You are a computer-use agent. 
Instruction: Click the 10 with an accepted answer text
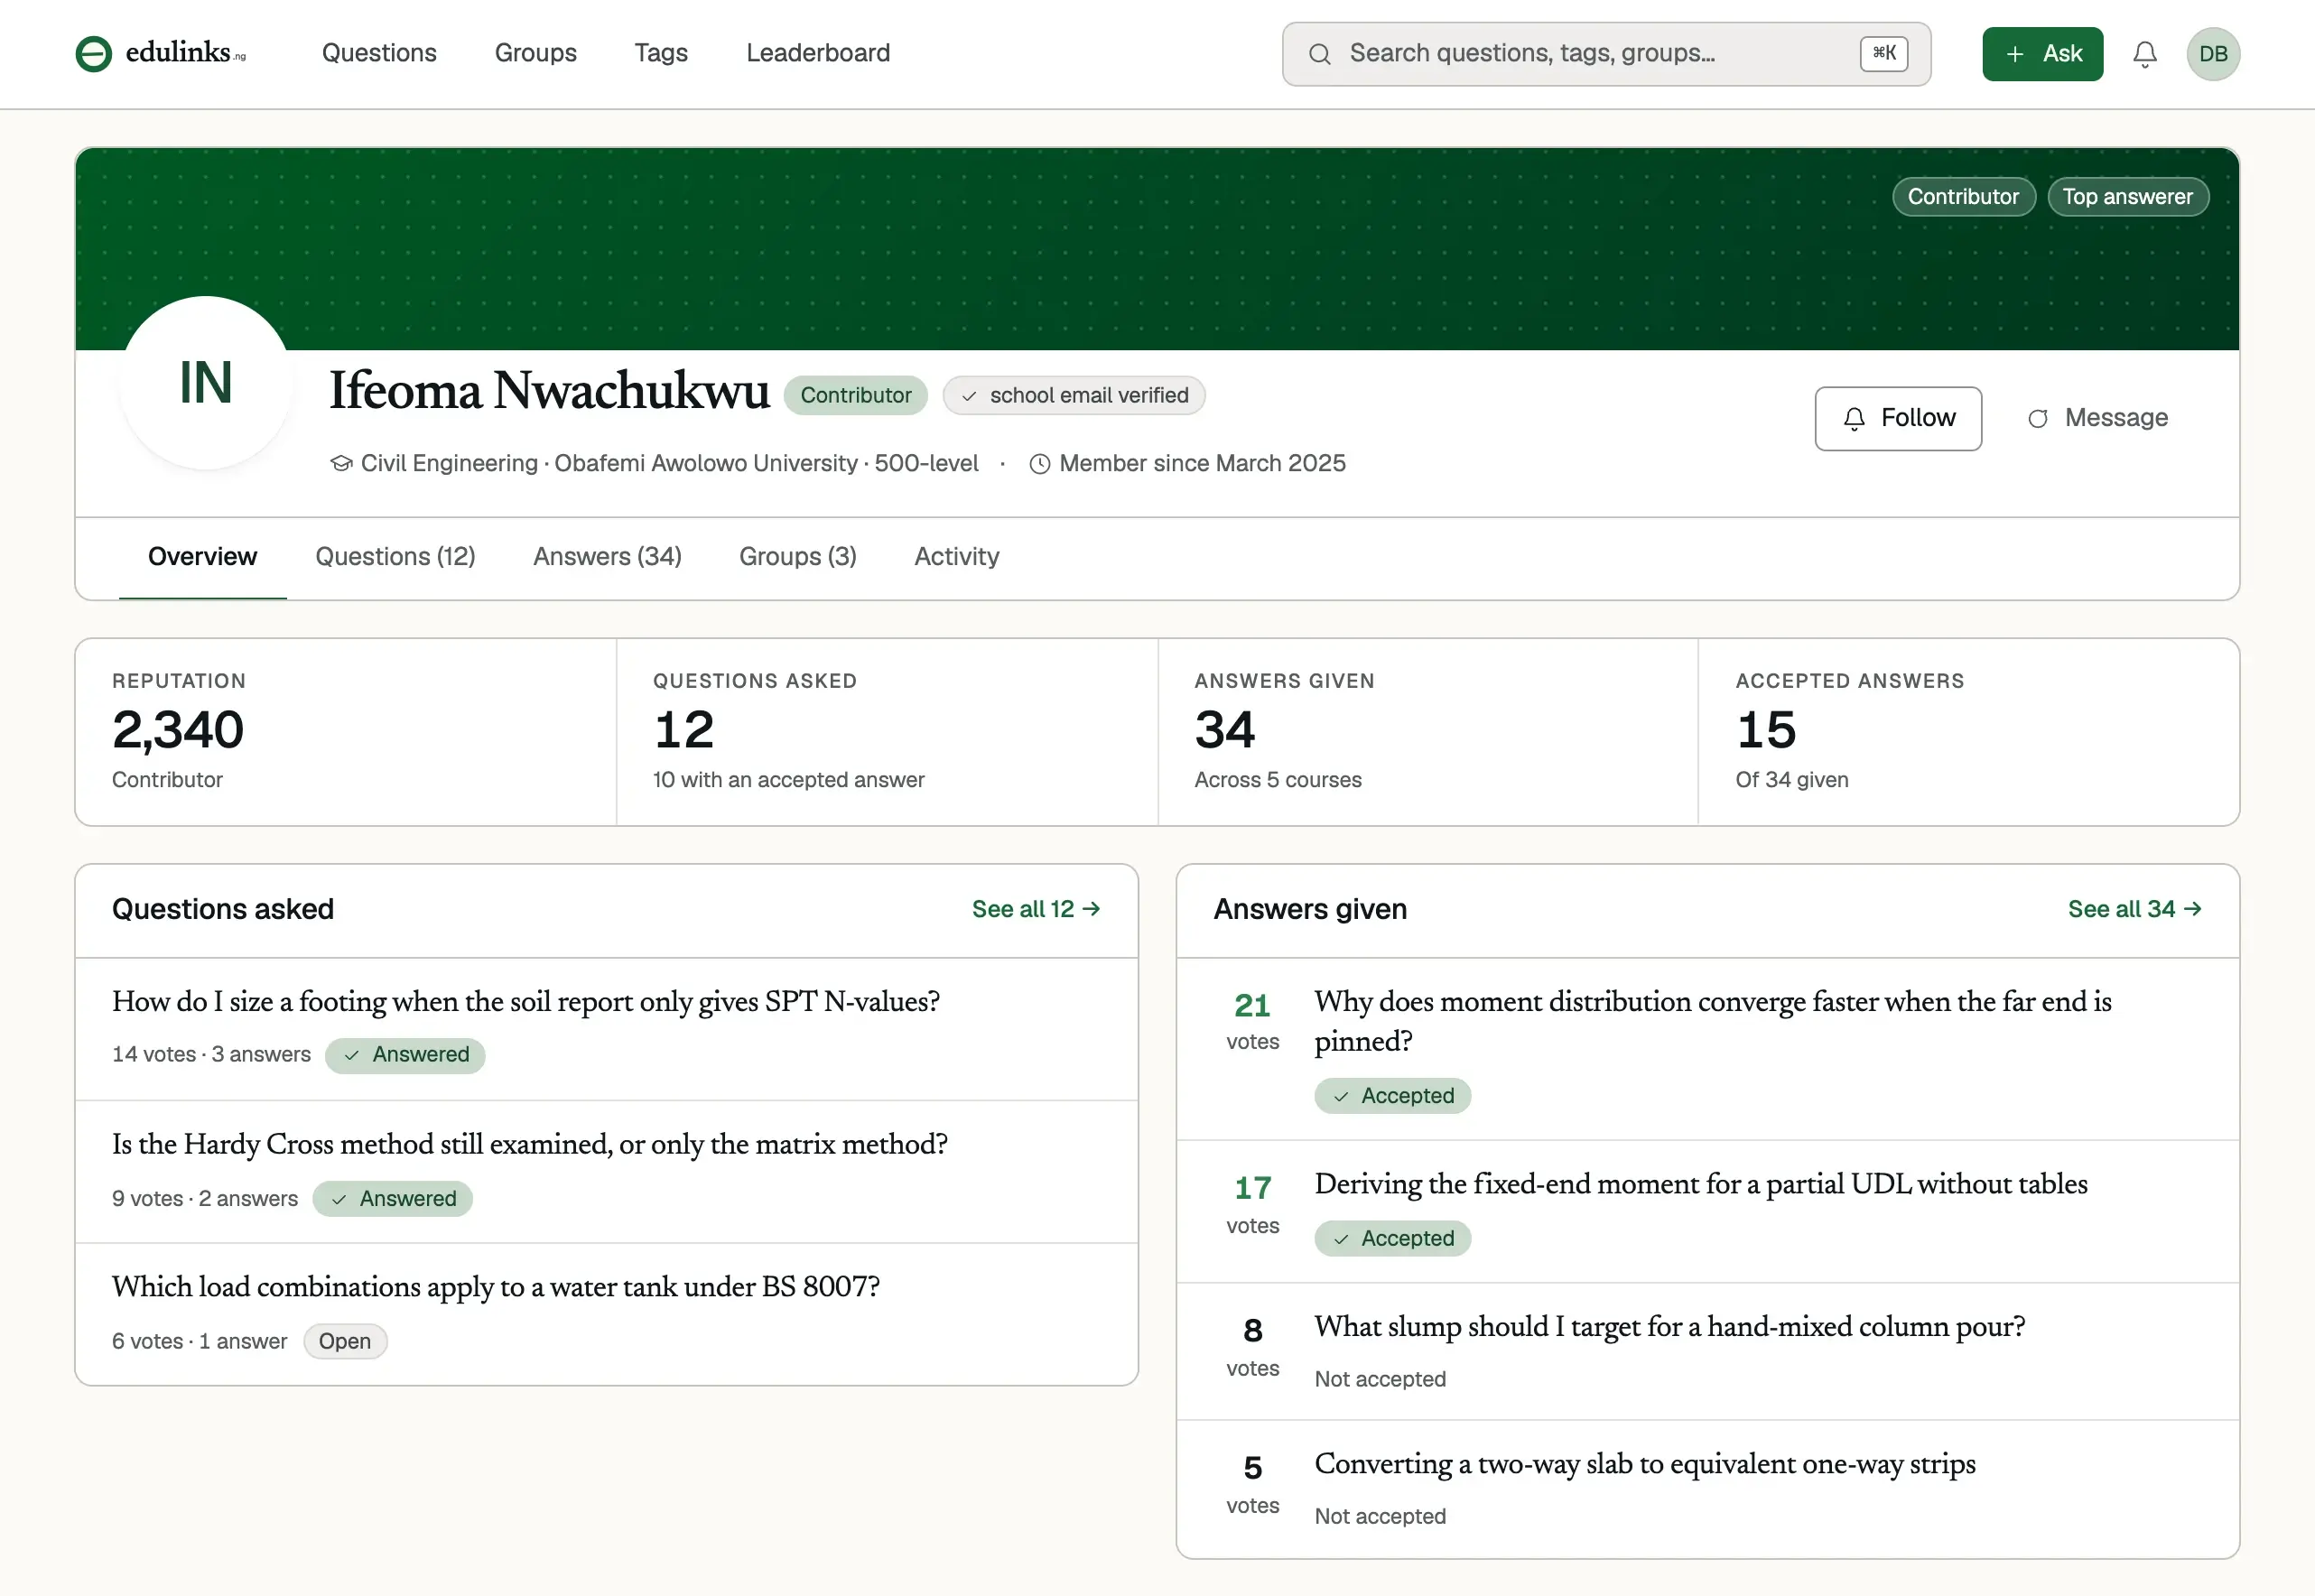click(x=789, y=780)
